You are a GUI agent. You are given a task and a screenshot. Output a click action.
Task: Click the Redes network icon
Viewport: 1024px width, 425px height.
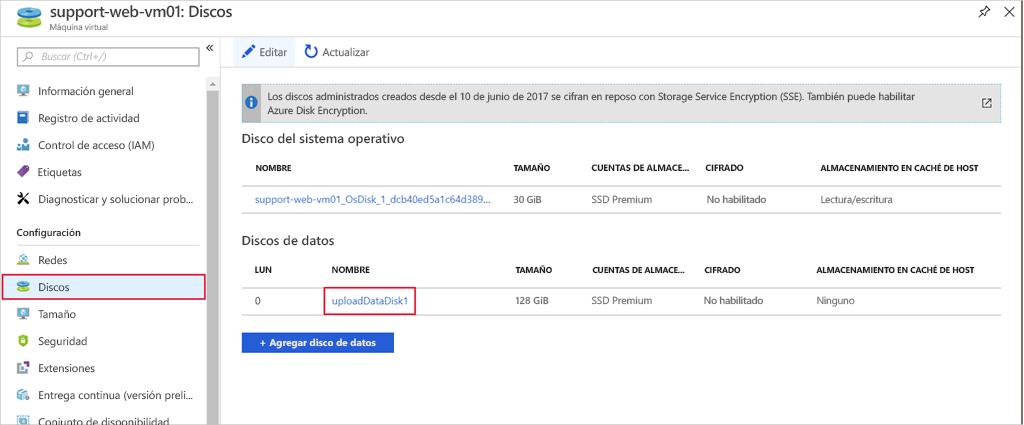point(23,260)
